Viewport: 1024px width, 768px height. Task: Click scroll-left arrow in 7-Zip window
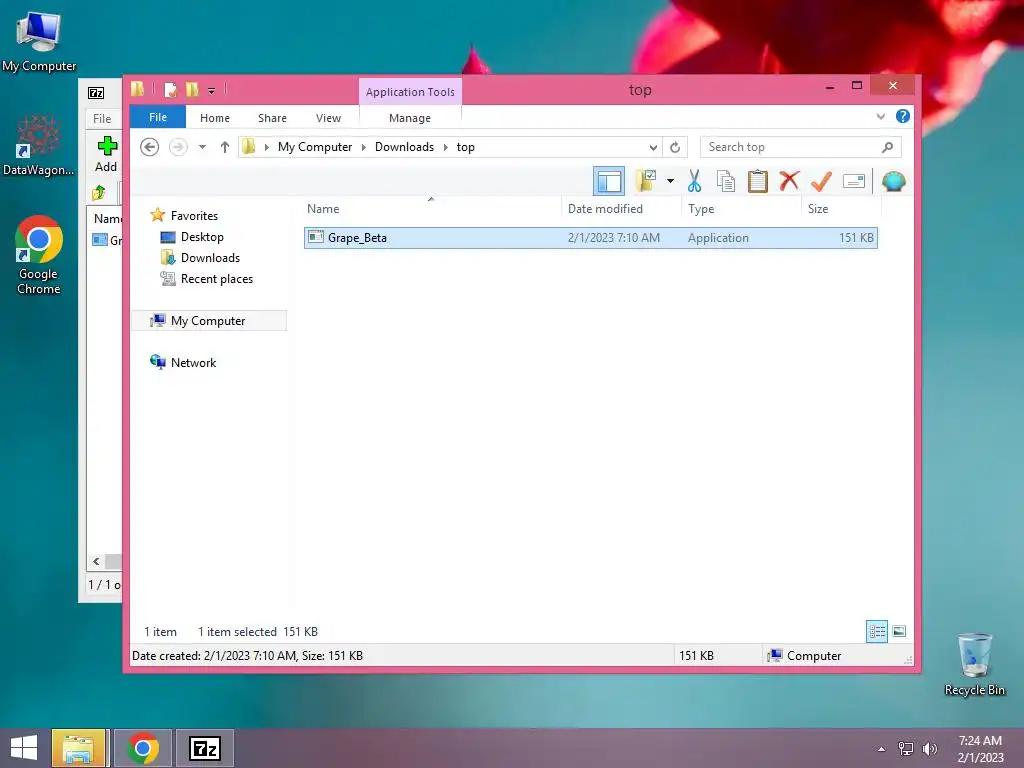tap(96, 561)
